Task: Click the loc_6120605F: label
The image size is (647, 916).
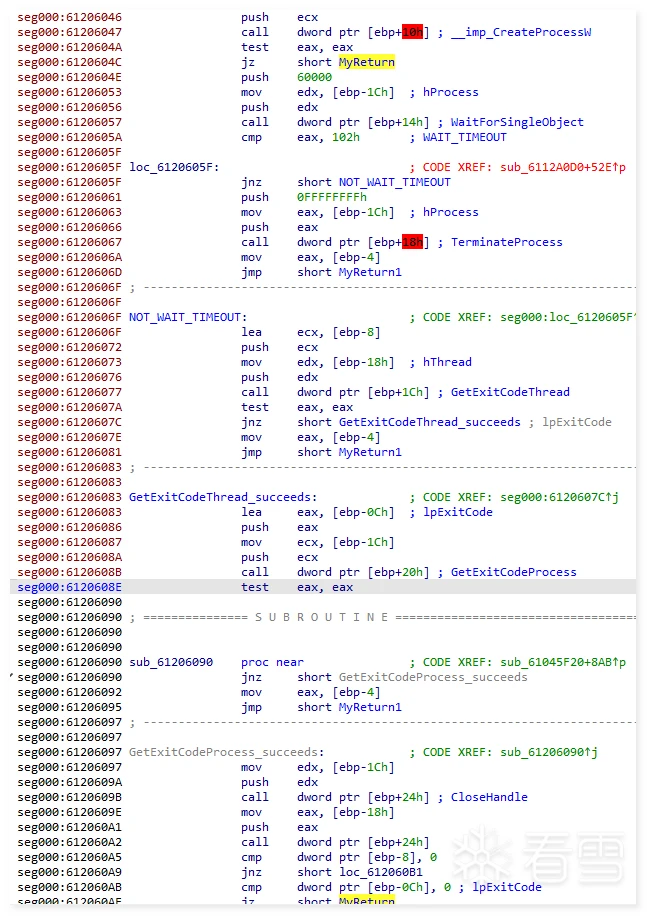Action: point(174,167)
